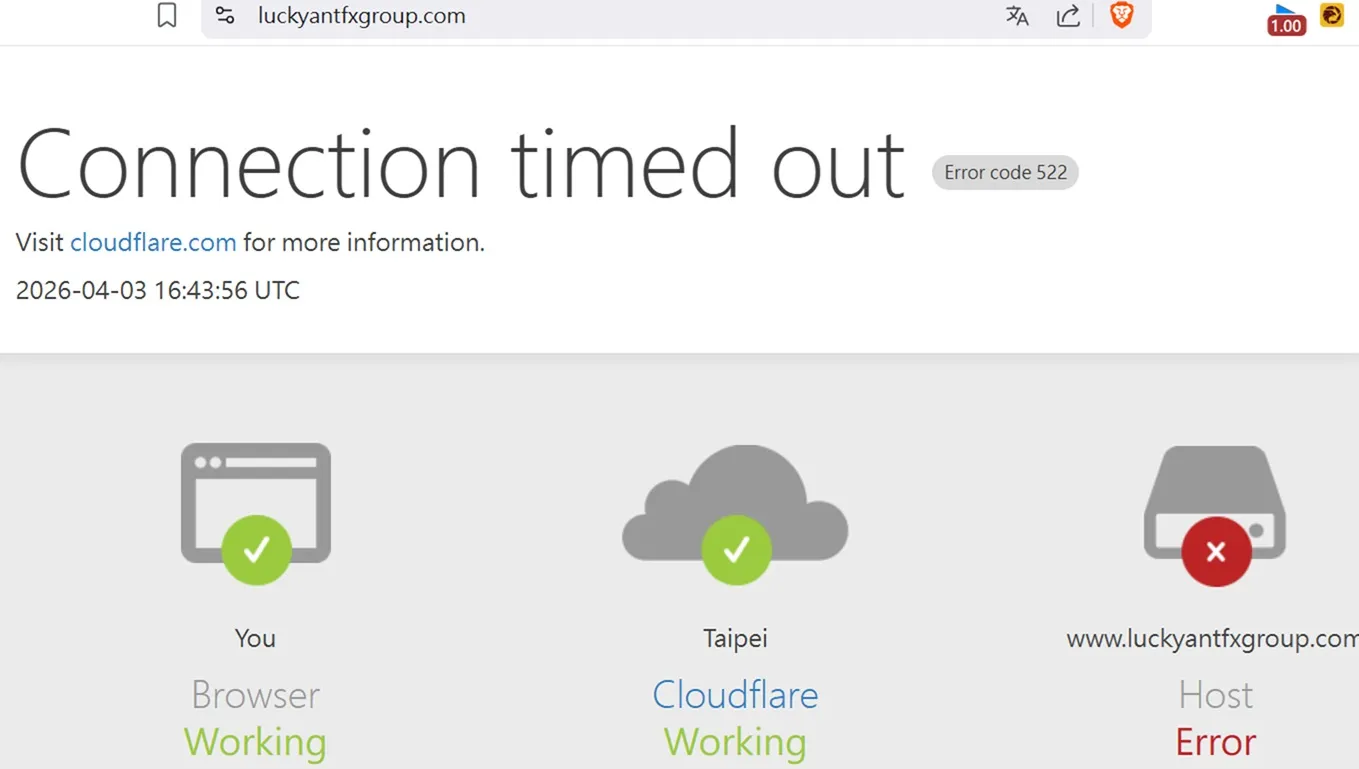1359x769 pixels.
Task: Click the server icon with the red X
Action: (x=1215, y=515)
